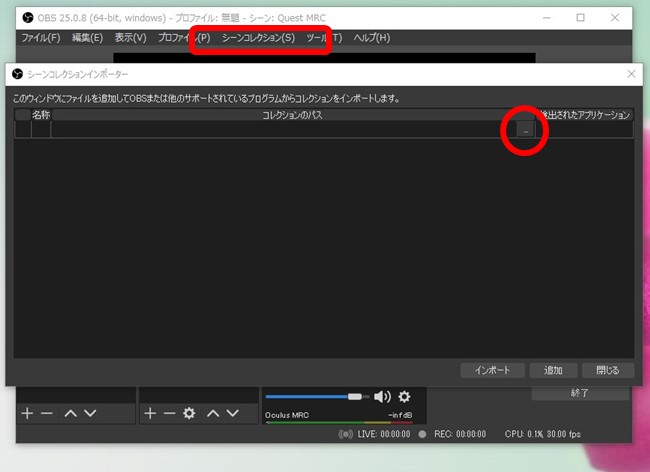Remove a source with the second minus icon
The height and width of the screenshot is (472, 650).
[x=169, y=413]
